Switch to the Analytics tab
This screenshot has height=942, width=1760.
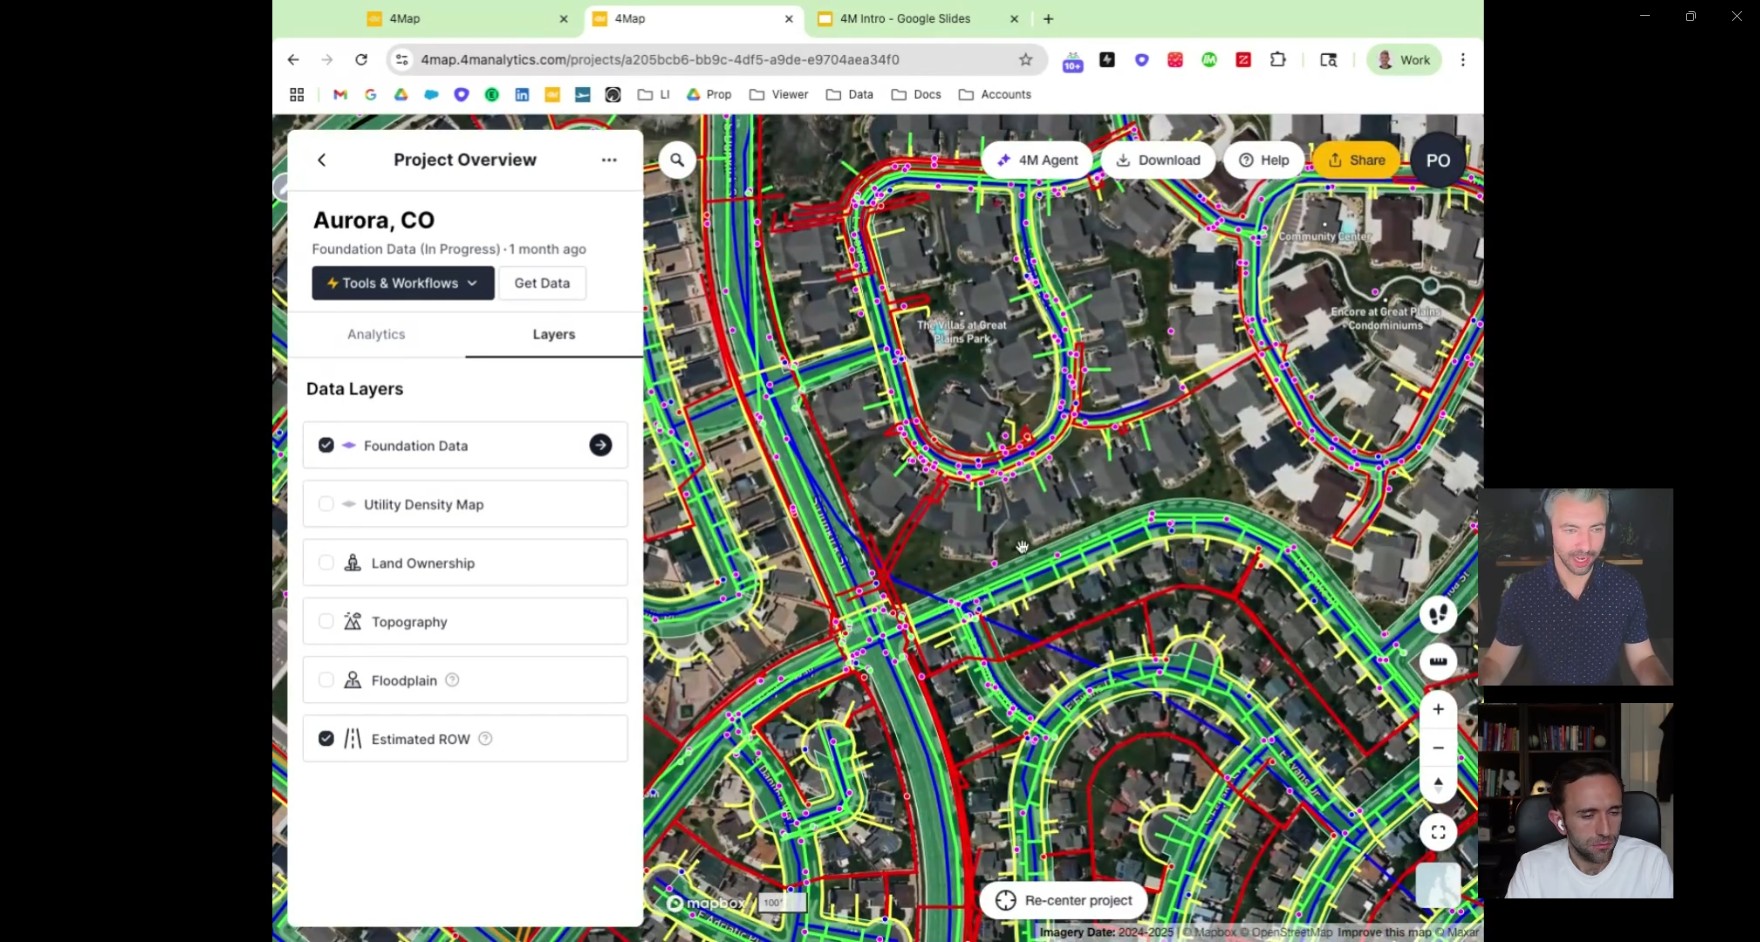point(376,334)
